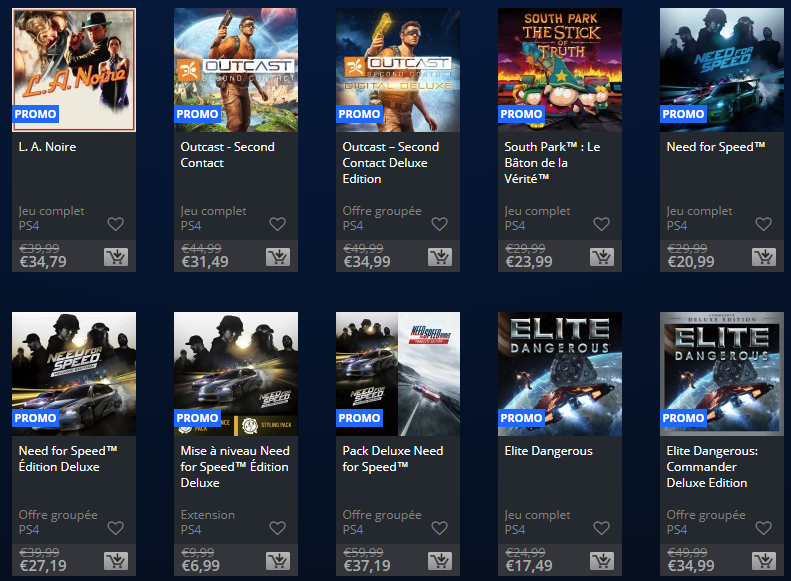Add South Park Le Bâton de la Vérité to cart
Image resolution: width=791 pixels, height=581 pixels.
point(602,257)
